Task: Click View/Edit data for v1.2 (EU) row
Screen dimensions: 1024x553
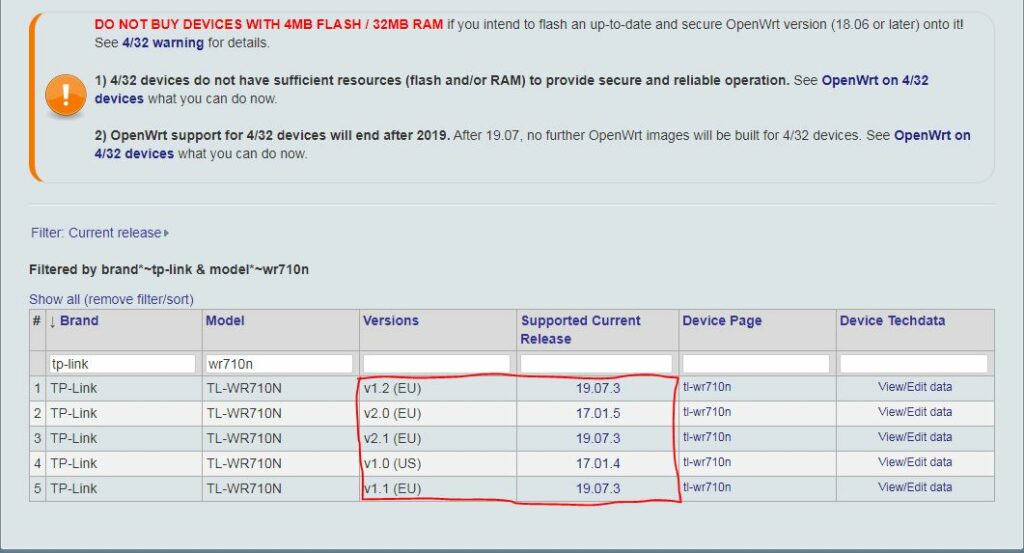Action: [x=915, y=387]
